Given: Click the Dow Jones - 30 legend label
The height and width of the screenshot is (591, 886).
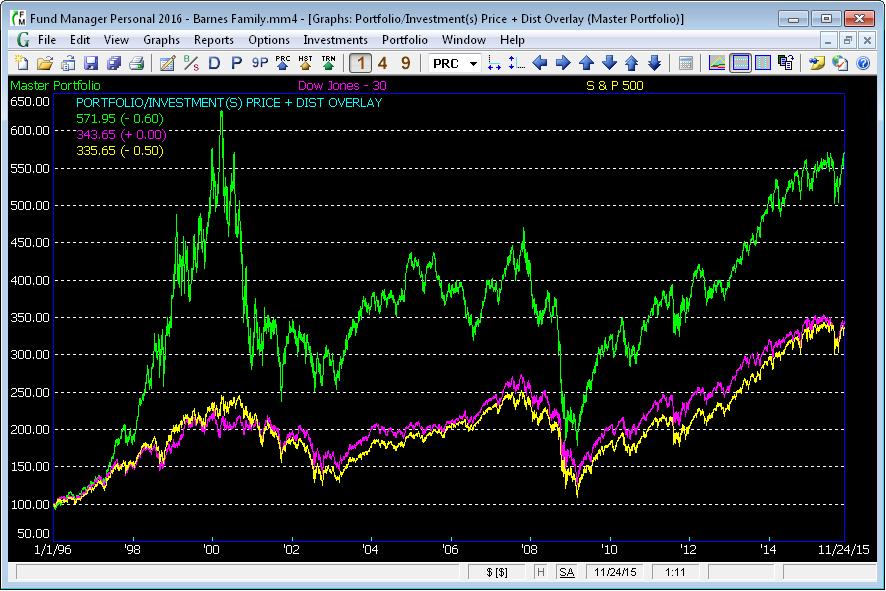Looking at the screenshot, I should [342, 85].
